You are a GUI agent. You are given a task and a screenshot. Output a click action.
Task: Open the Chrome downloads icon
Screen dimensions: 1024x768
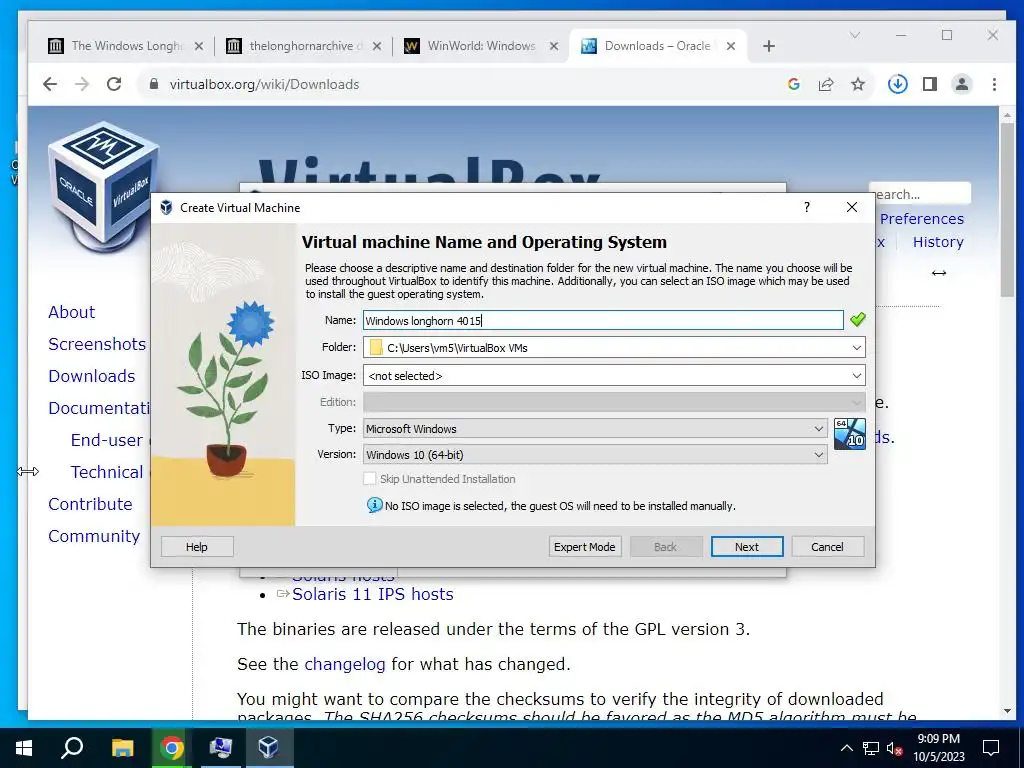897,84
